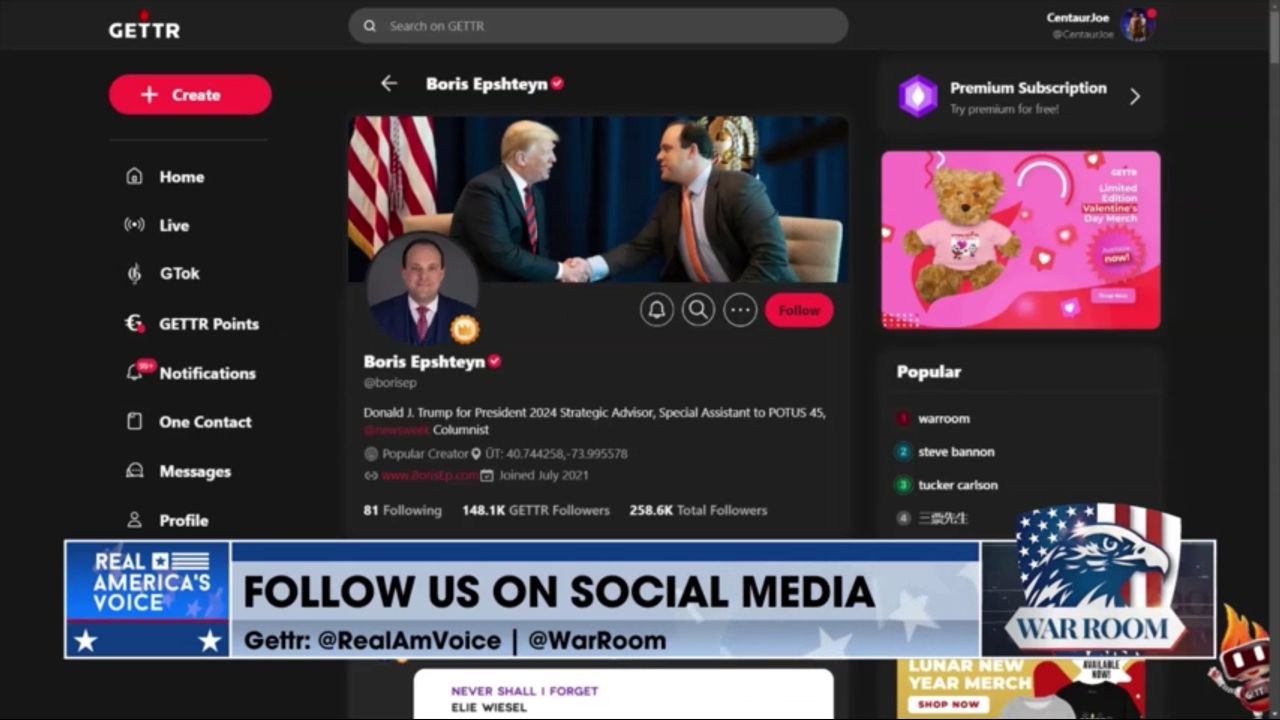
Task: Open the three-dots more options menu
Action: (740, 310)
